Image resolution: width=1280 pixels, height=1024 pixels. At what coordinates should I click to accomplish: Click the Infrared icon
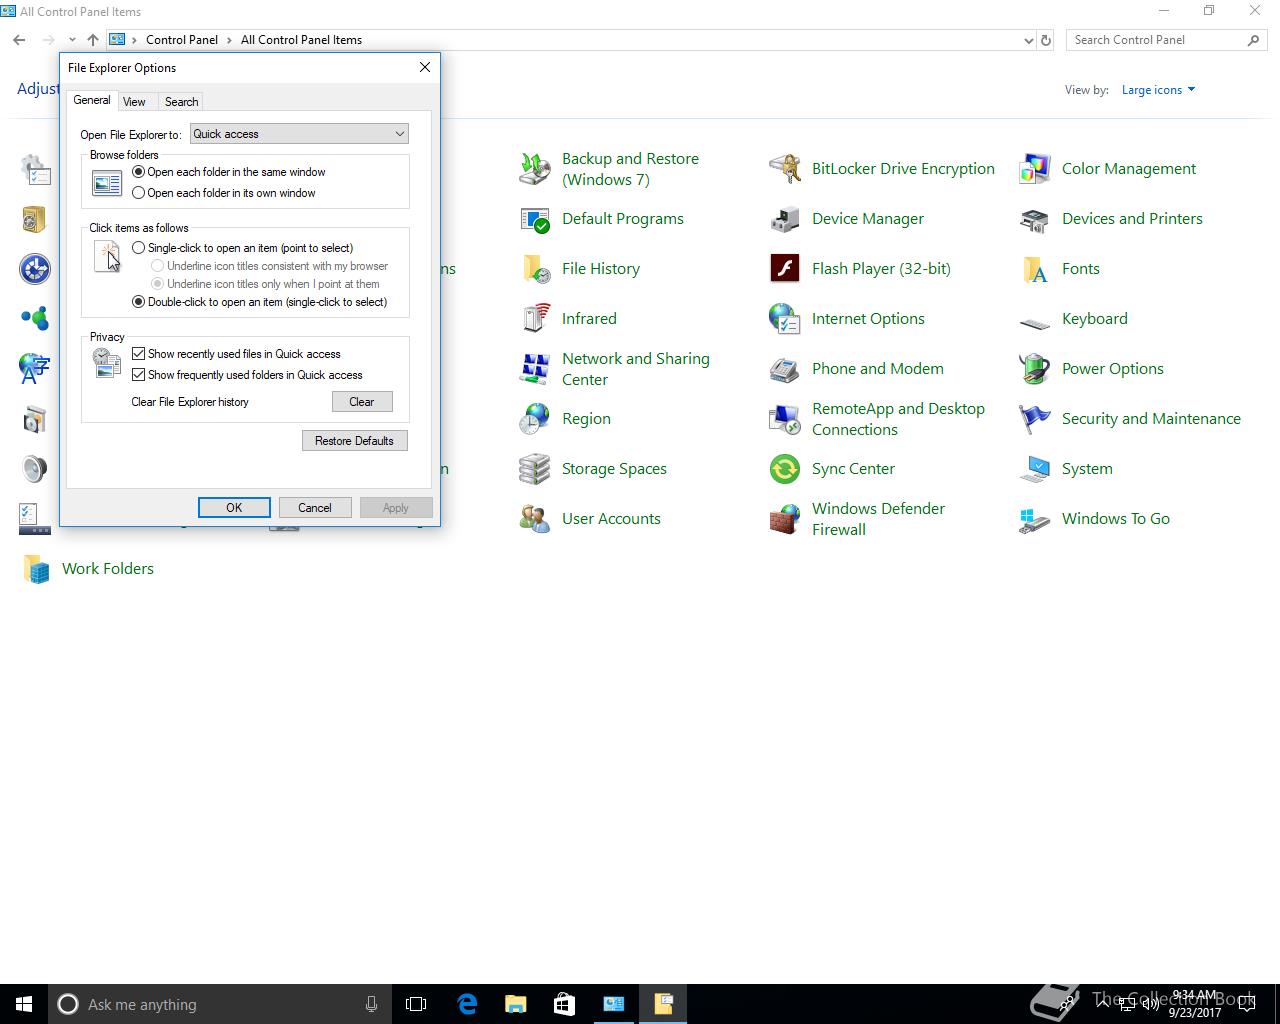tap(535, 319)
